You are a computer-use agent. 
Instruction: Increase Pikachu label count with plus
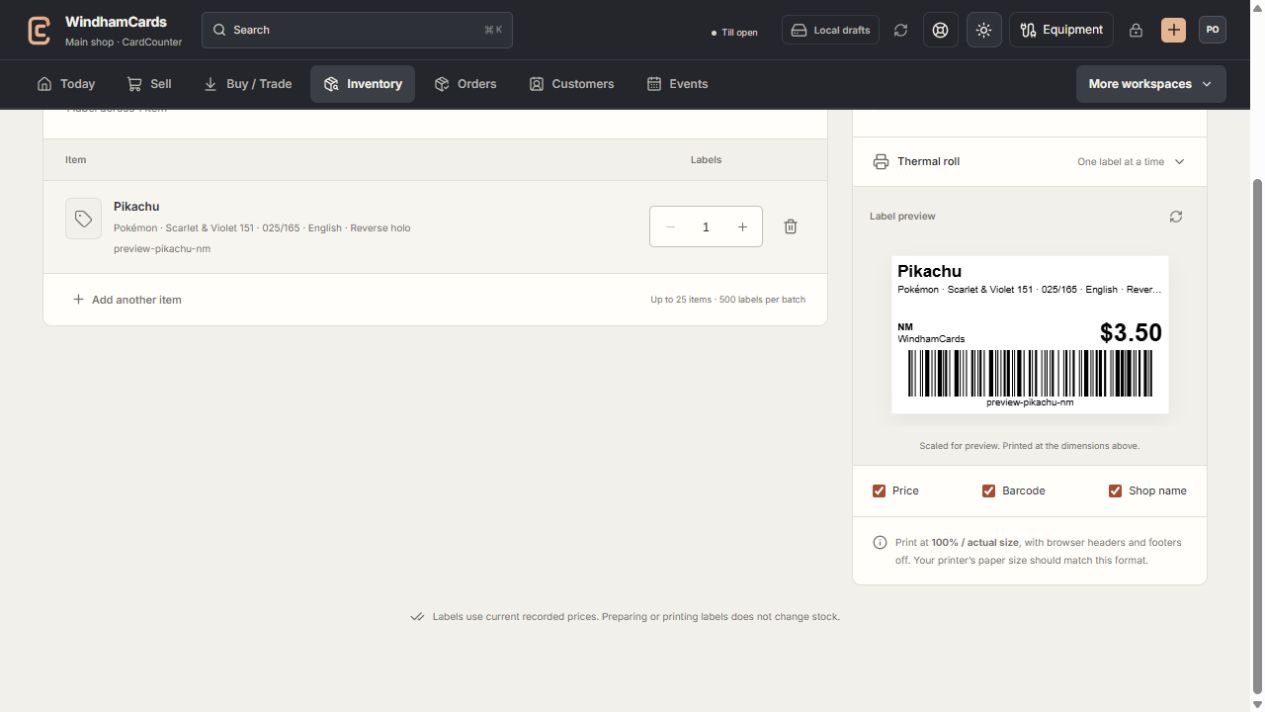742,227
